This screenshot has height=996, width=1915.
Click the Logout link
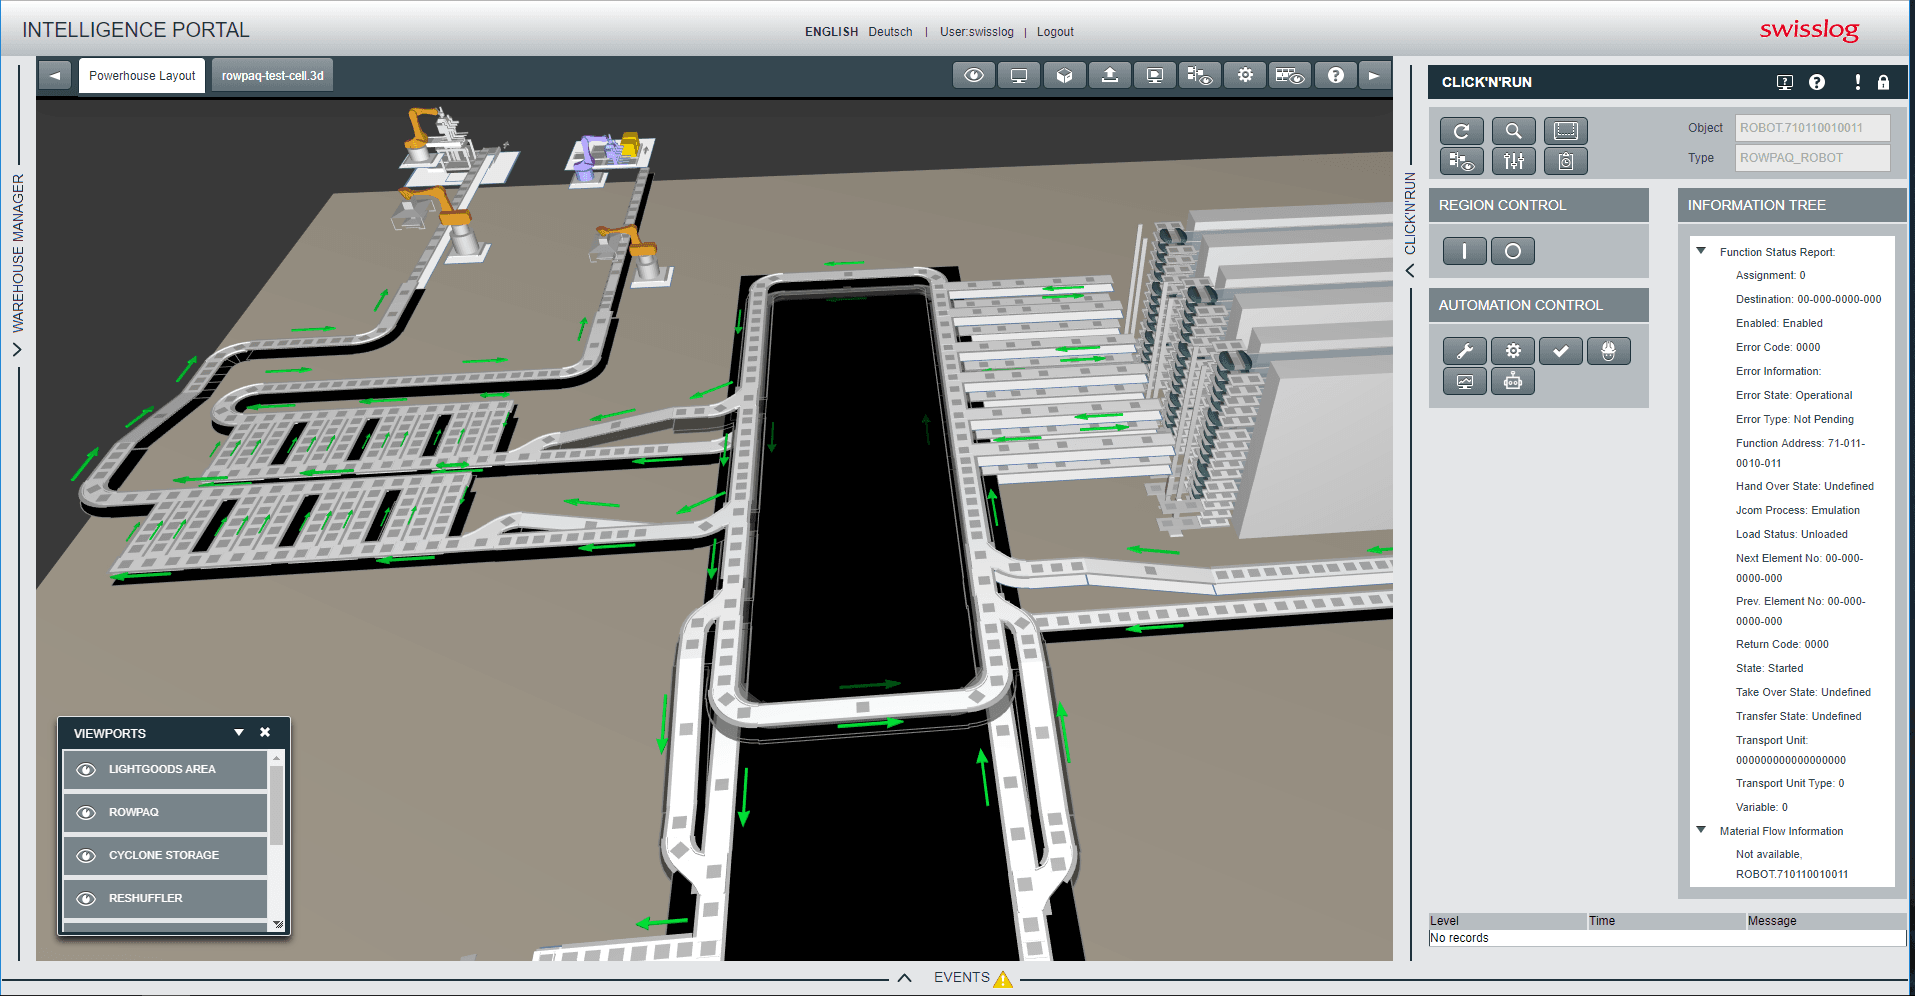(1055, 32)
